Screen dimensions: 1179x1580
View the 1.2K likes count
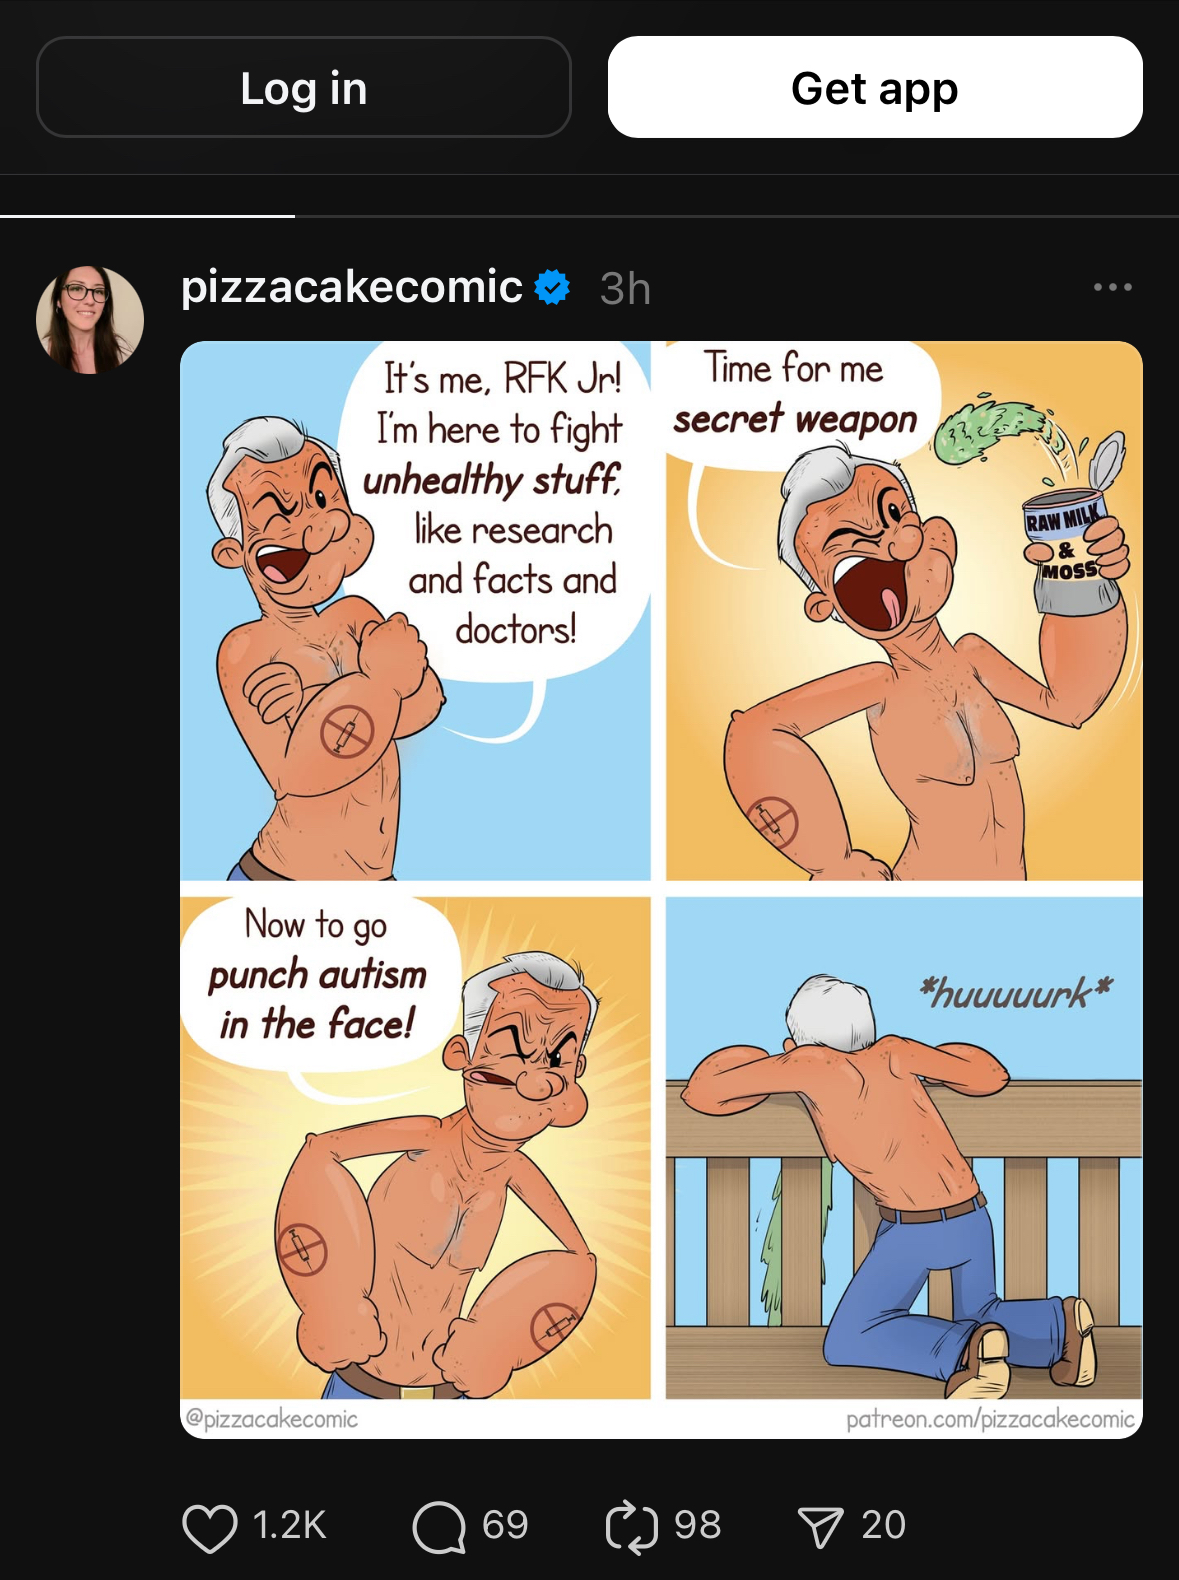point(289,1525)
